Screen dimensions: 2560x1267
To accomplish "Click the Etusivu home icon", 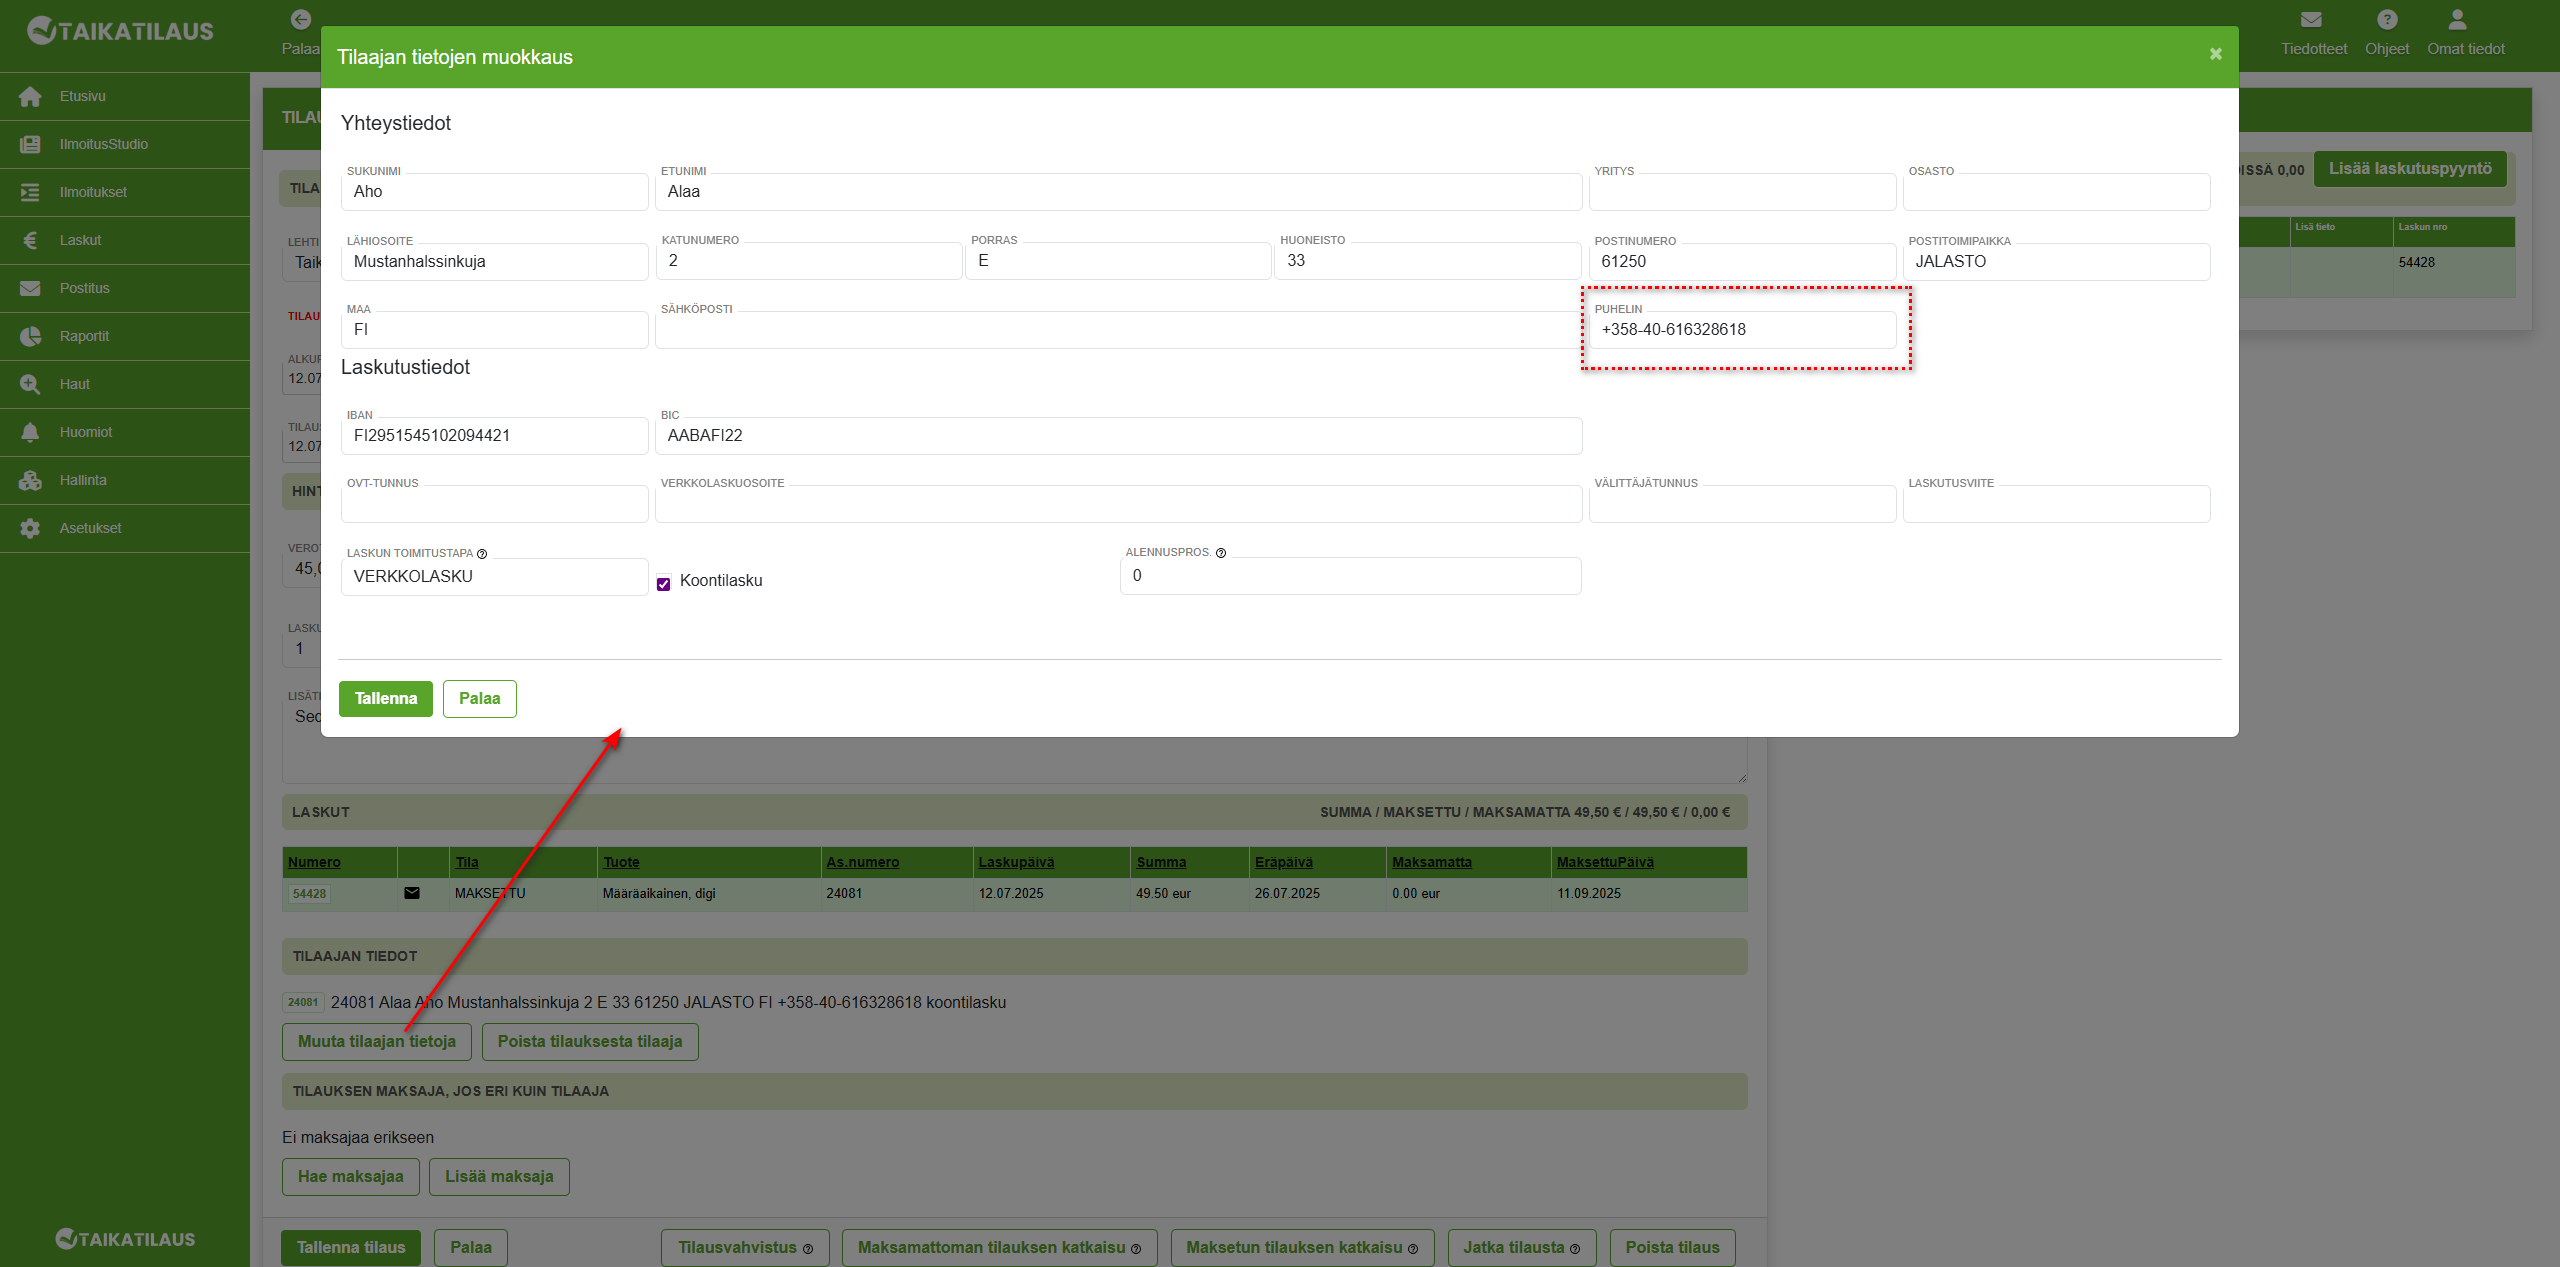I will pyautogui.click(x=30, y=96).
